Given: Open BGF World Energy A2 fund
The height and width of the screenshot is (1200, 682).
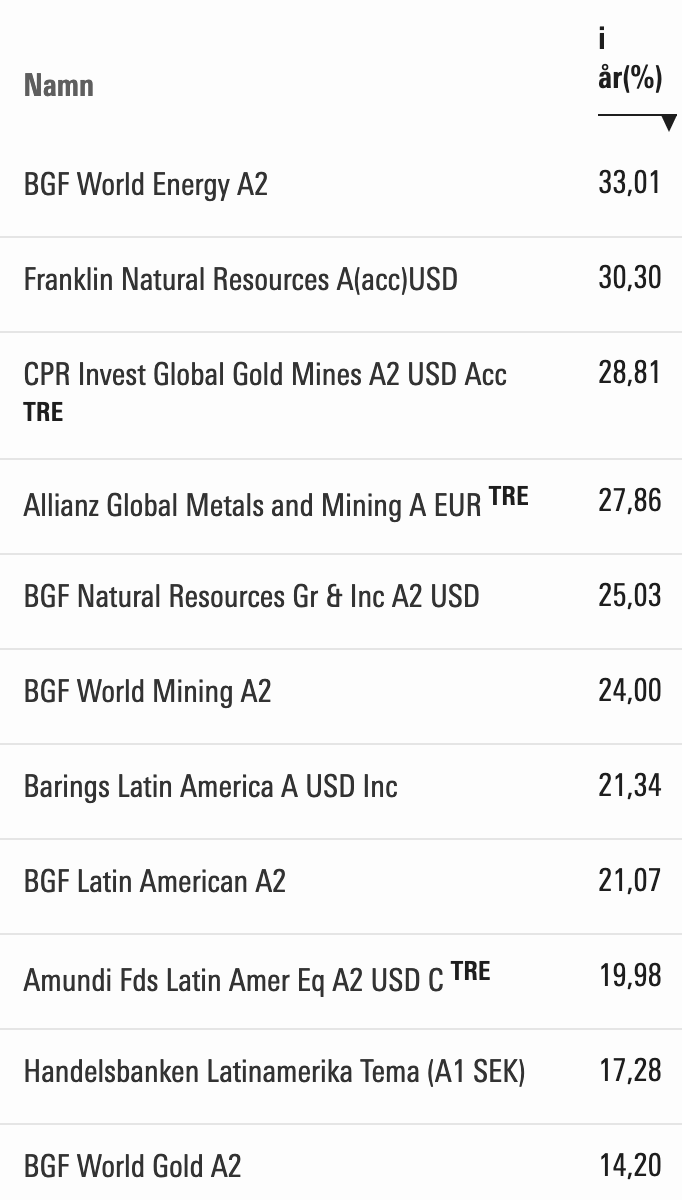Looking at the screenshot, I should [x=146, y=185].
